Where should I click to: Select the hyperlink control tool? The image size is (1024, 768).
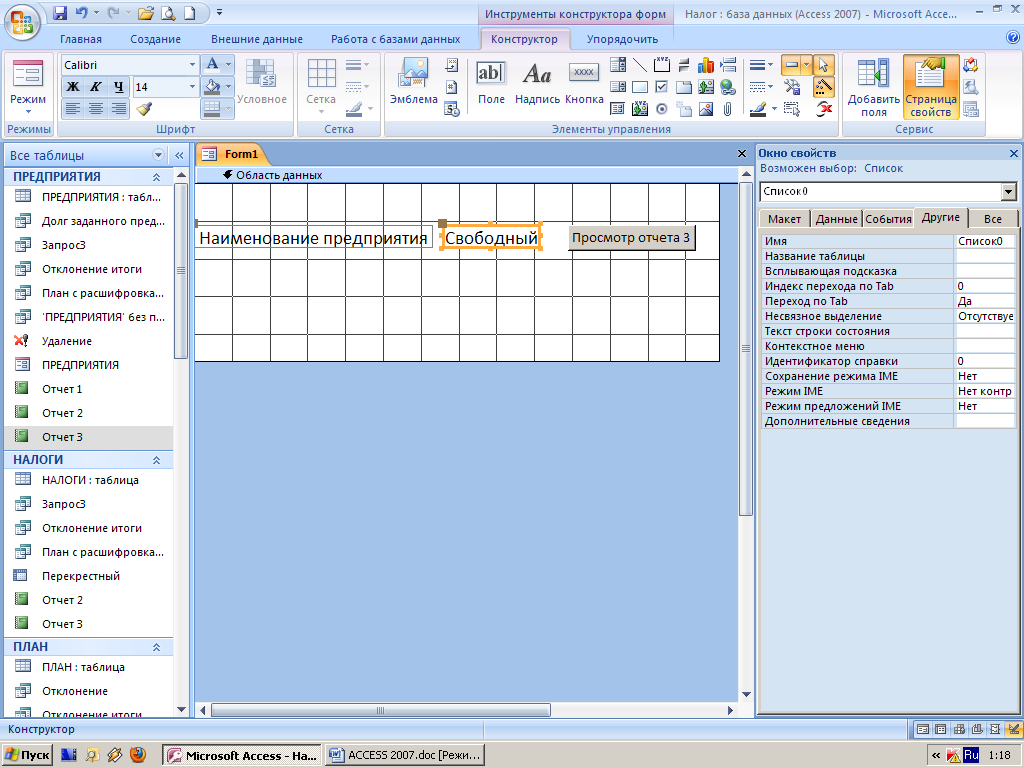728,87
